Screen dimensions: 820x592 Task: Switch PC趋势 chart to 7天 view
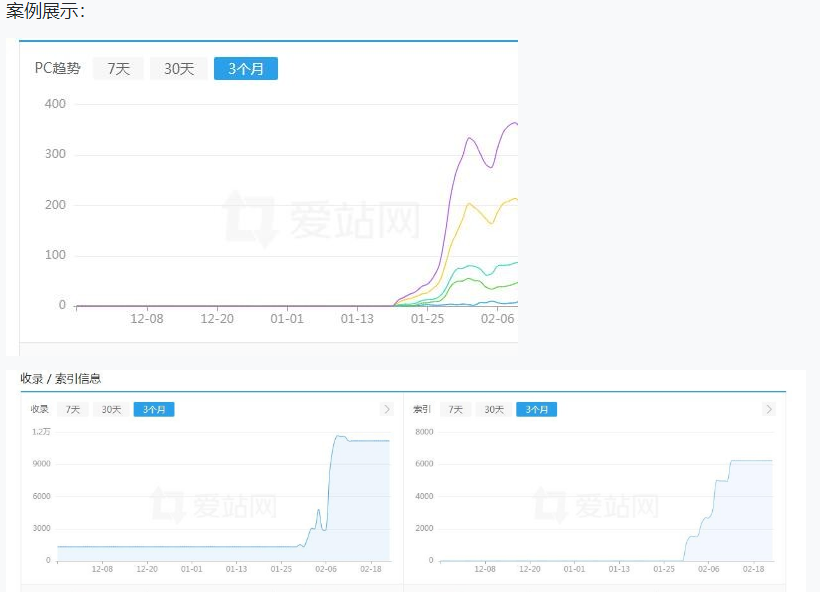[116, 68]
